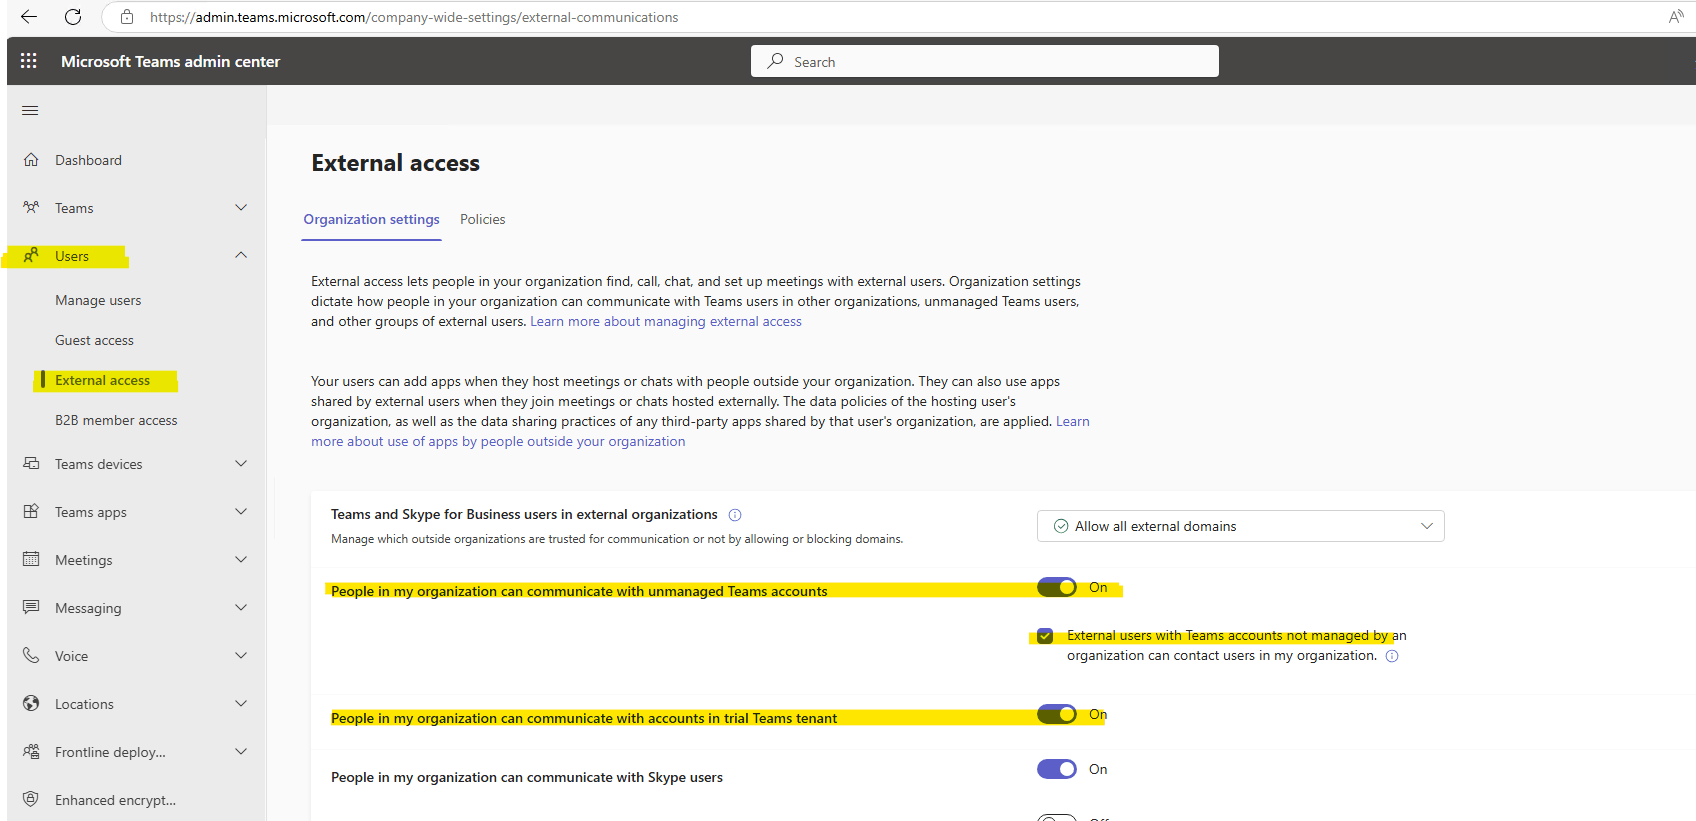Click the Teams group icon in sidebar
1696x821 pixels.
pyautogui.click(x=31, y=208)
